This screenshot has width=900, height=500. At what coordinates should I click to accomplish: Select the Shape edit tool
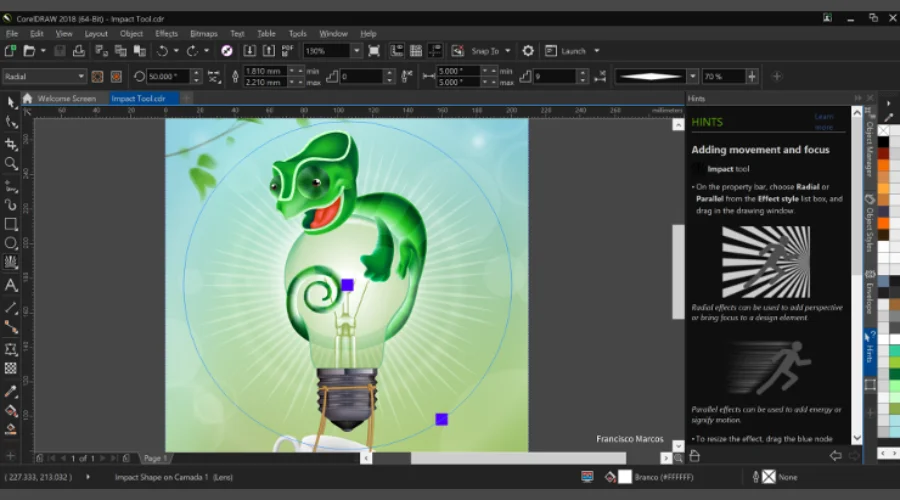click(x=11, y=122)
